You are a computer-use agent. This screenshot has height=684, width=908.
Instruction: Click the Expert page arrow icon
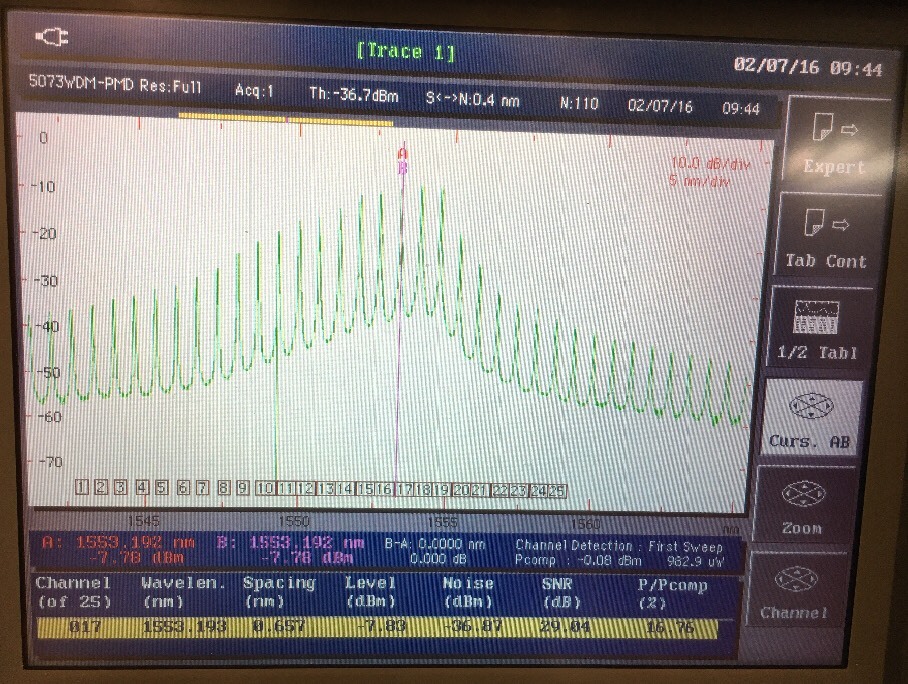coord(836,127)
